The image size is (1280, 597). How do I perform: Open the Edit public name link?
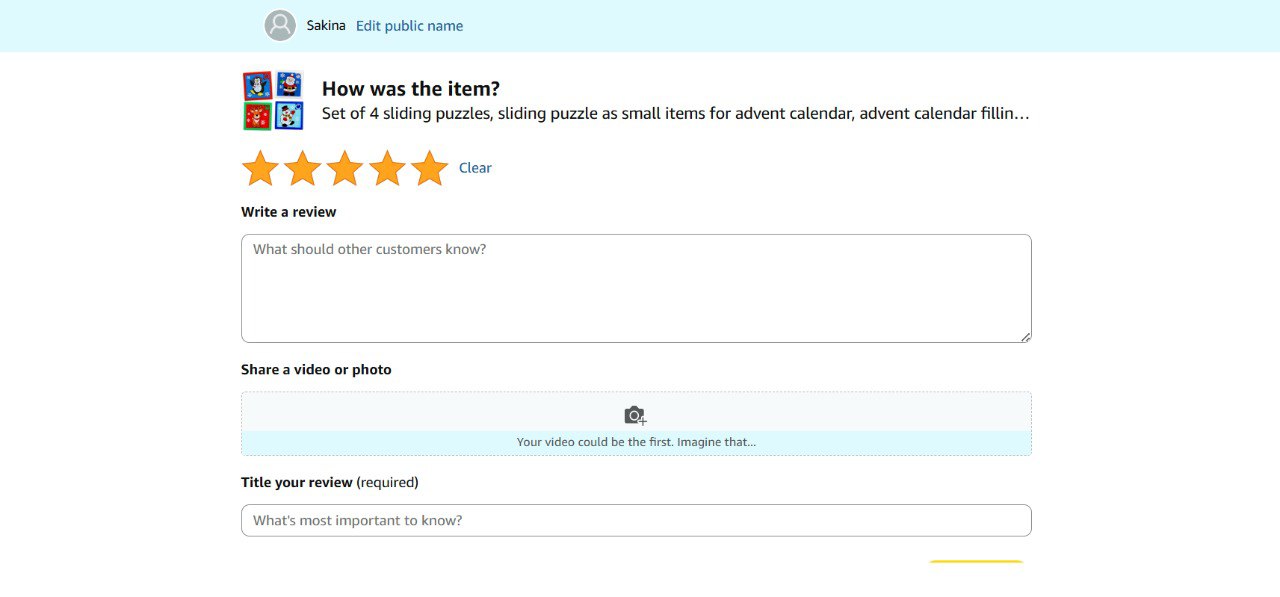[x=409, y=26]
